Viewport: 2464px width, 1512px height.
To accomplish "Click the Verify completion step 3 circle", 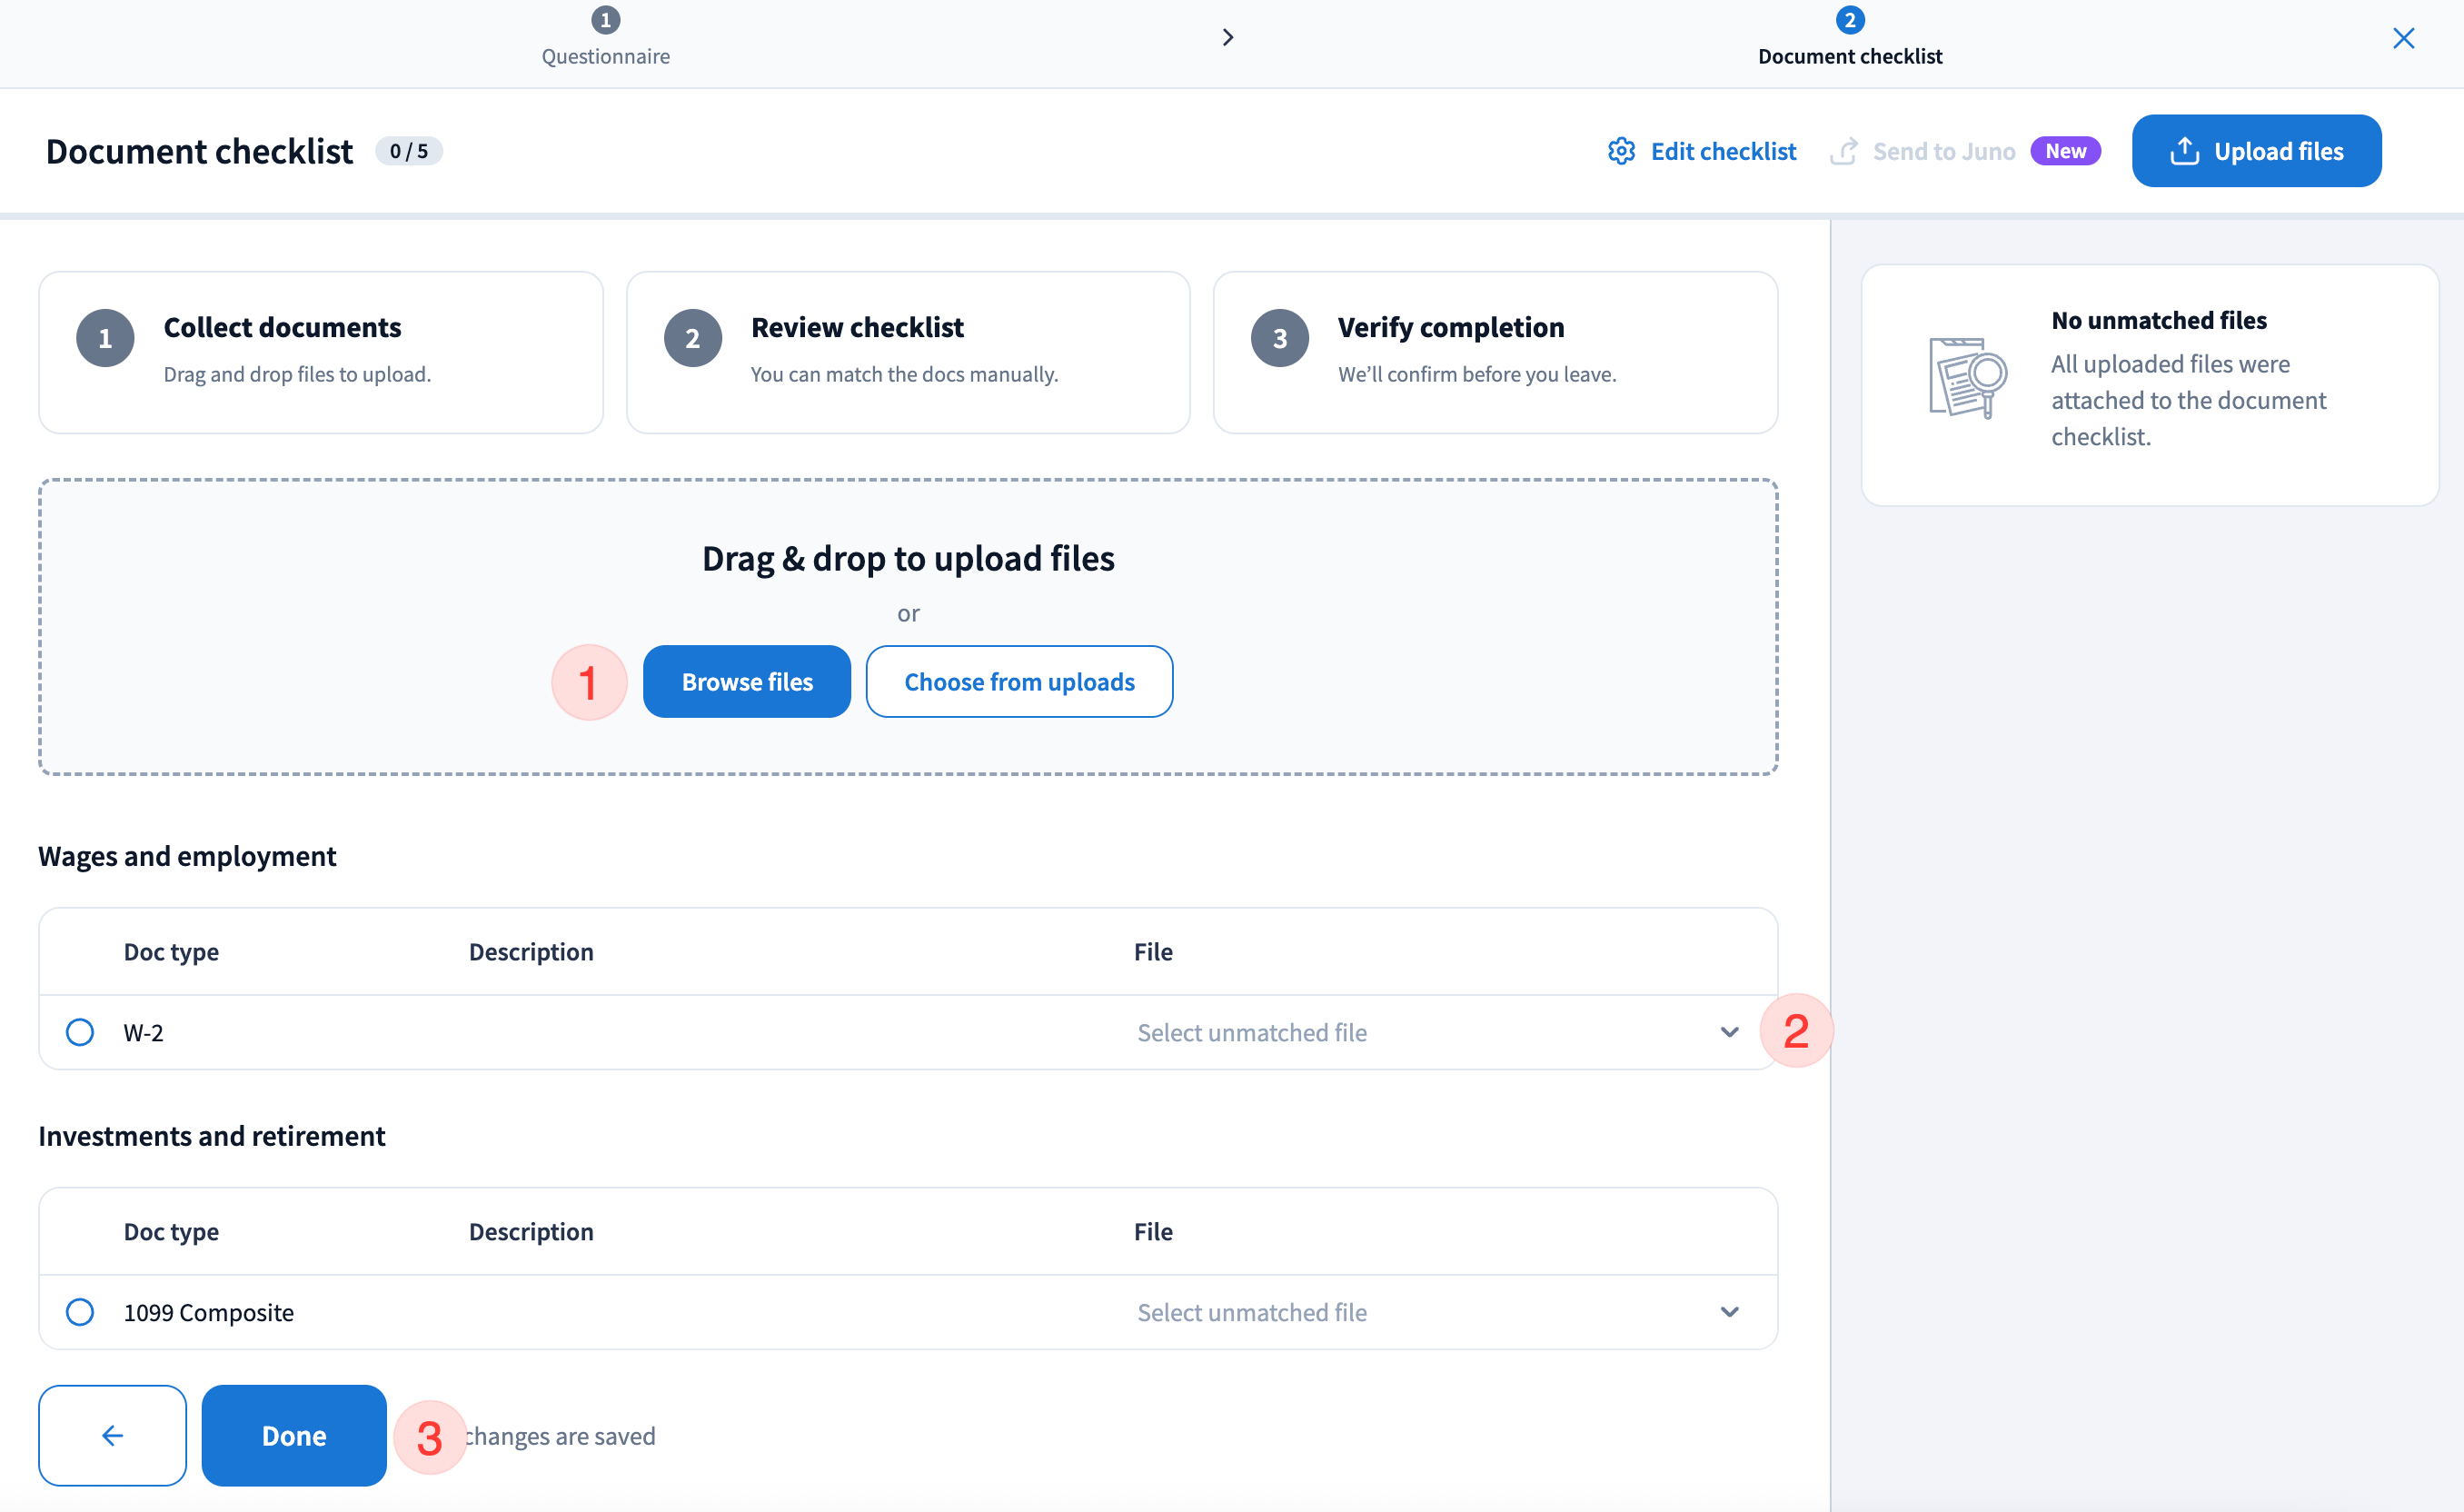I will [1279, 339].
